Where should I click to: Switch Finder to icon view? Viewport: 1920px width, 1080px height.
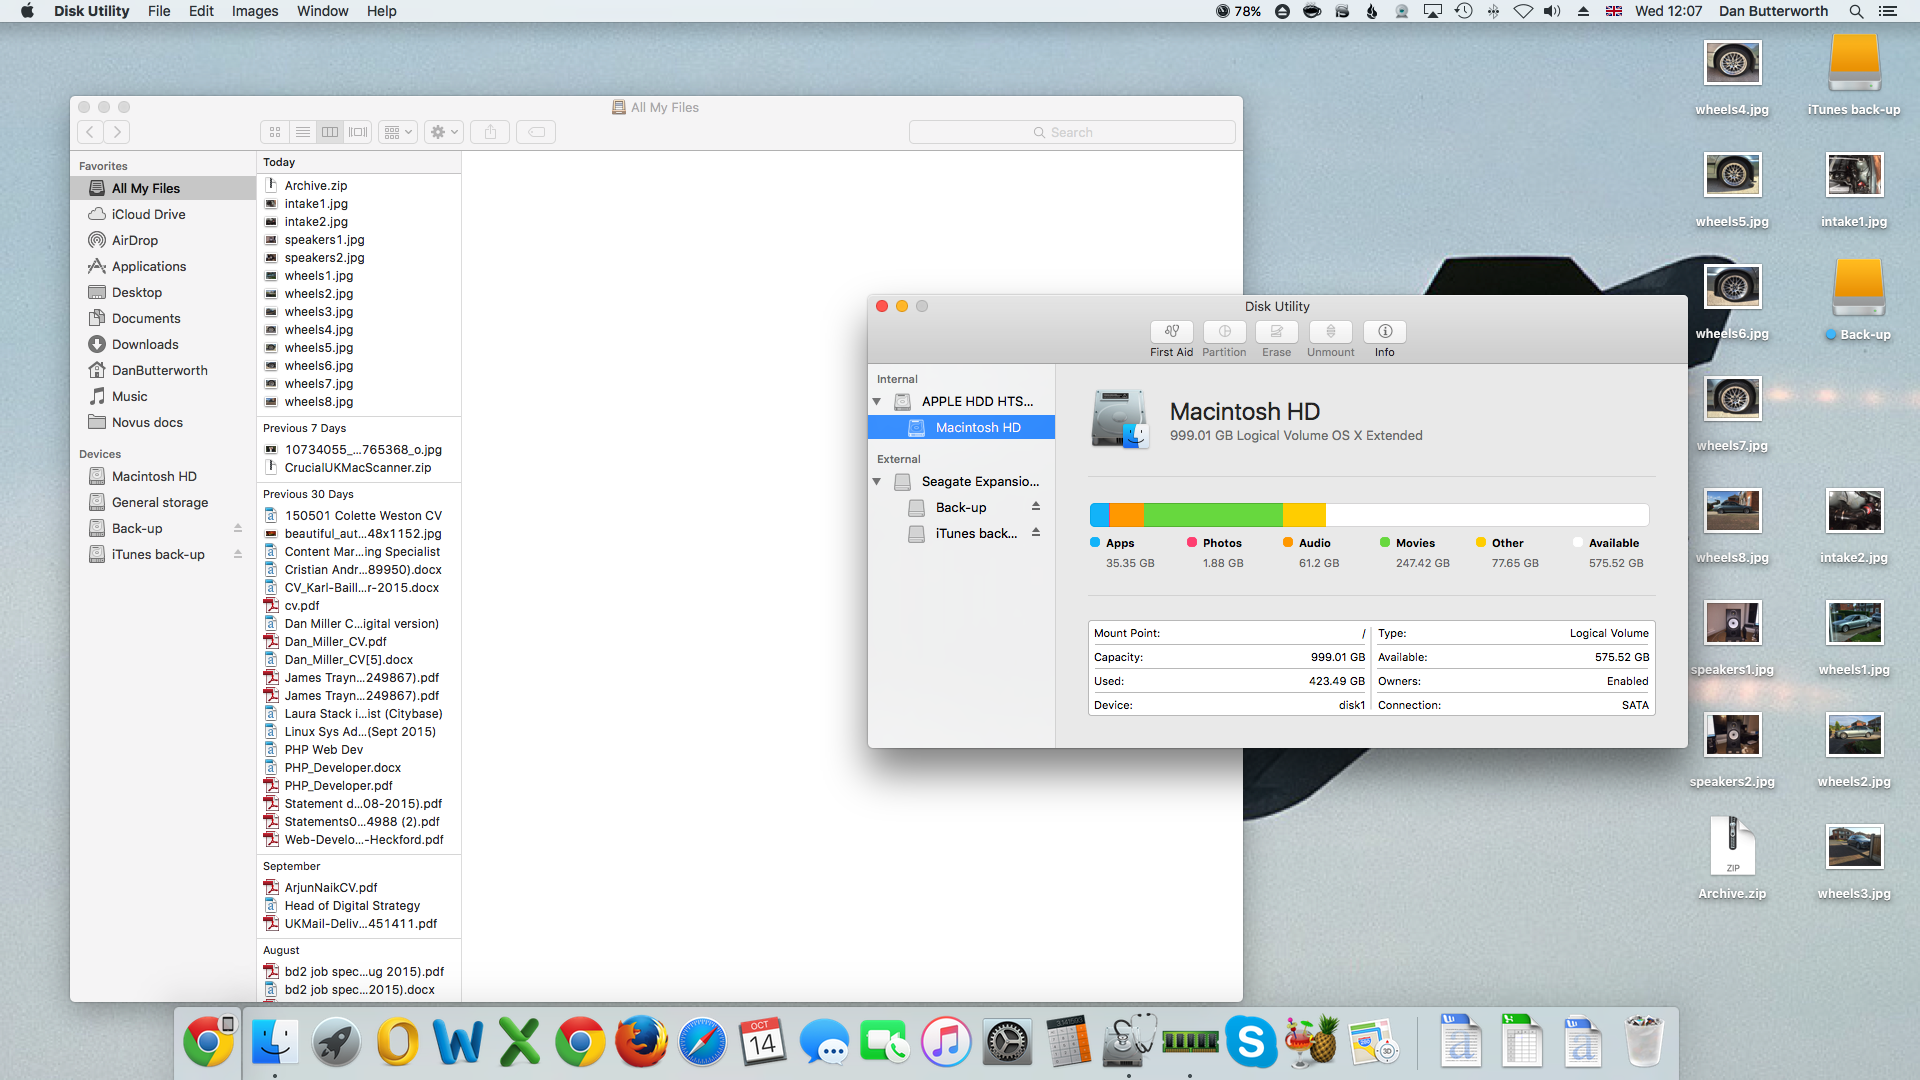coord(275,132)
